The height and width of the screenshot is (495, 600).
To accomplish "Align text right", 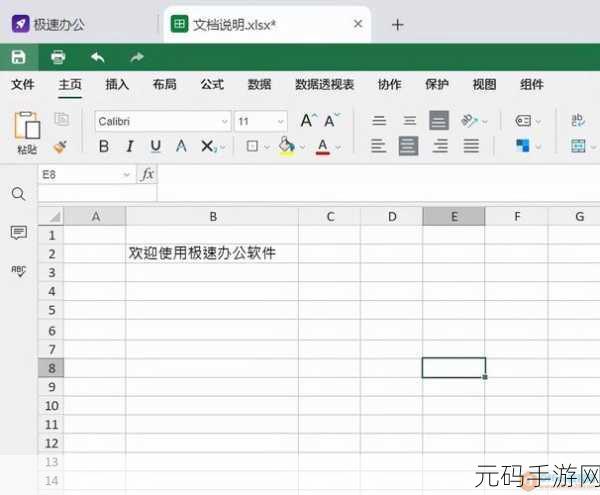I will click(440, 146).
